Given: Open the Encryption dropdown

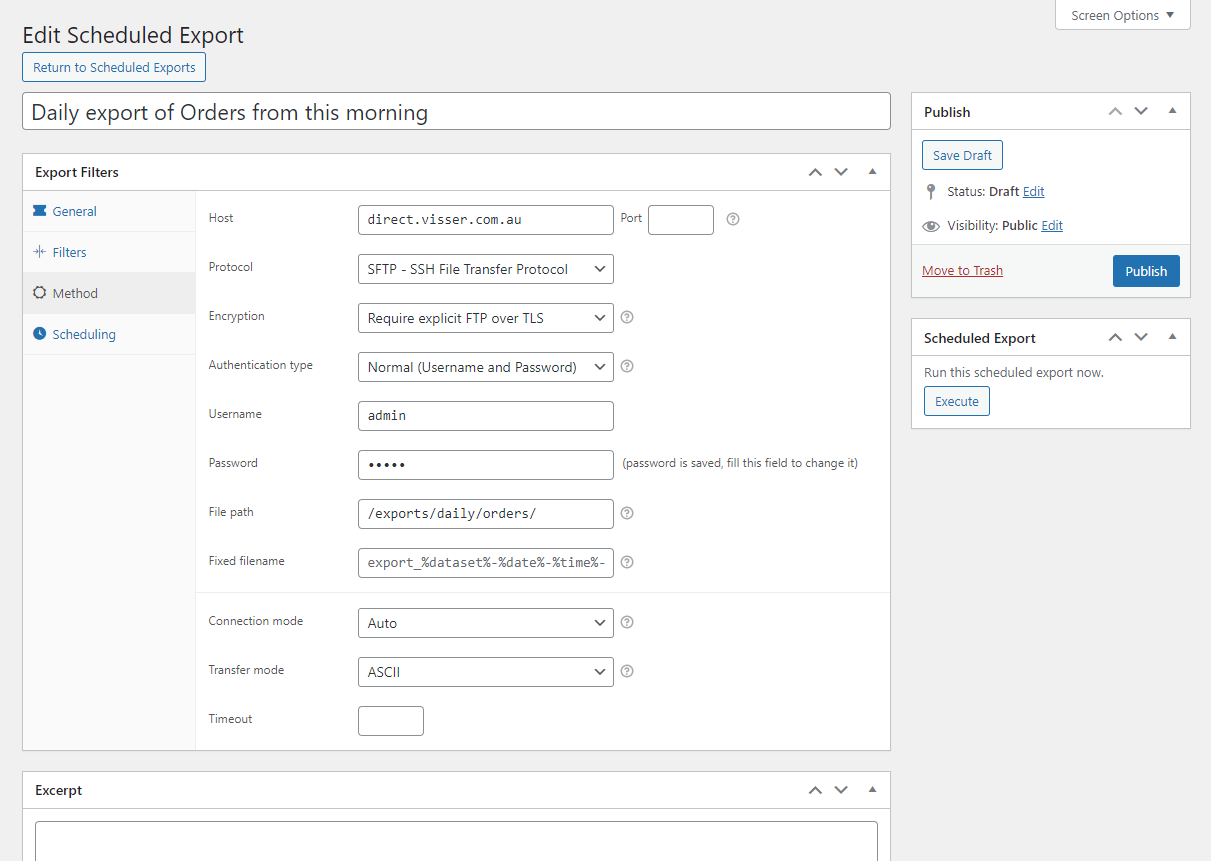Looking at the screenshot, I should point(485,318).
